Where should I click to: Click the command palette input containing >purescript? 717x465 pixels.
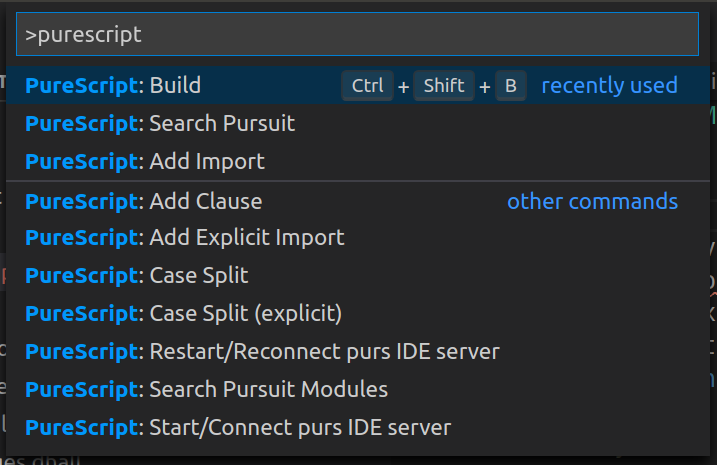357,34
